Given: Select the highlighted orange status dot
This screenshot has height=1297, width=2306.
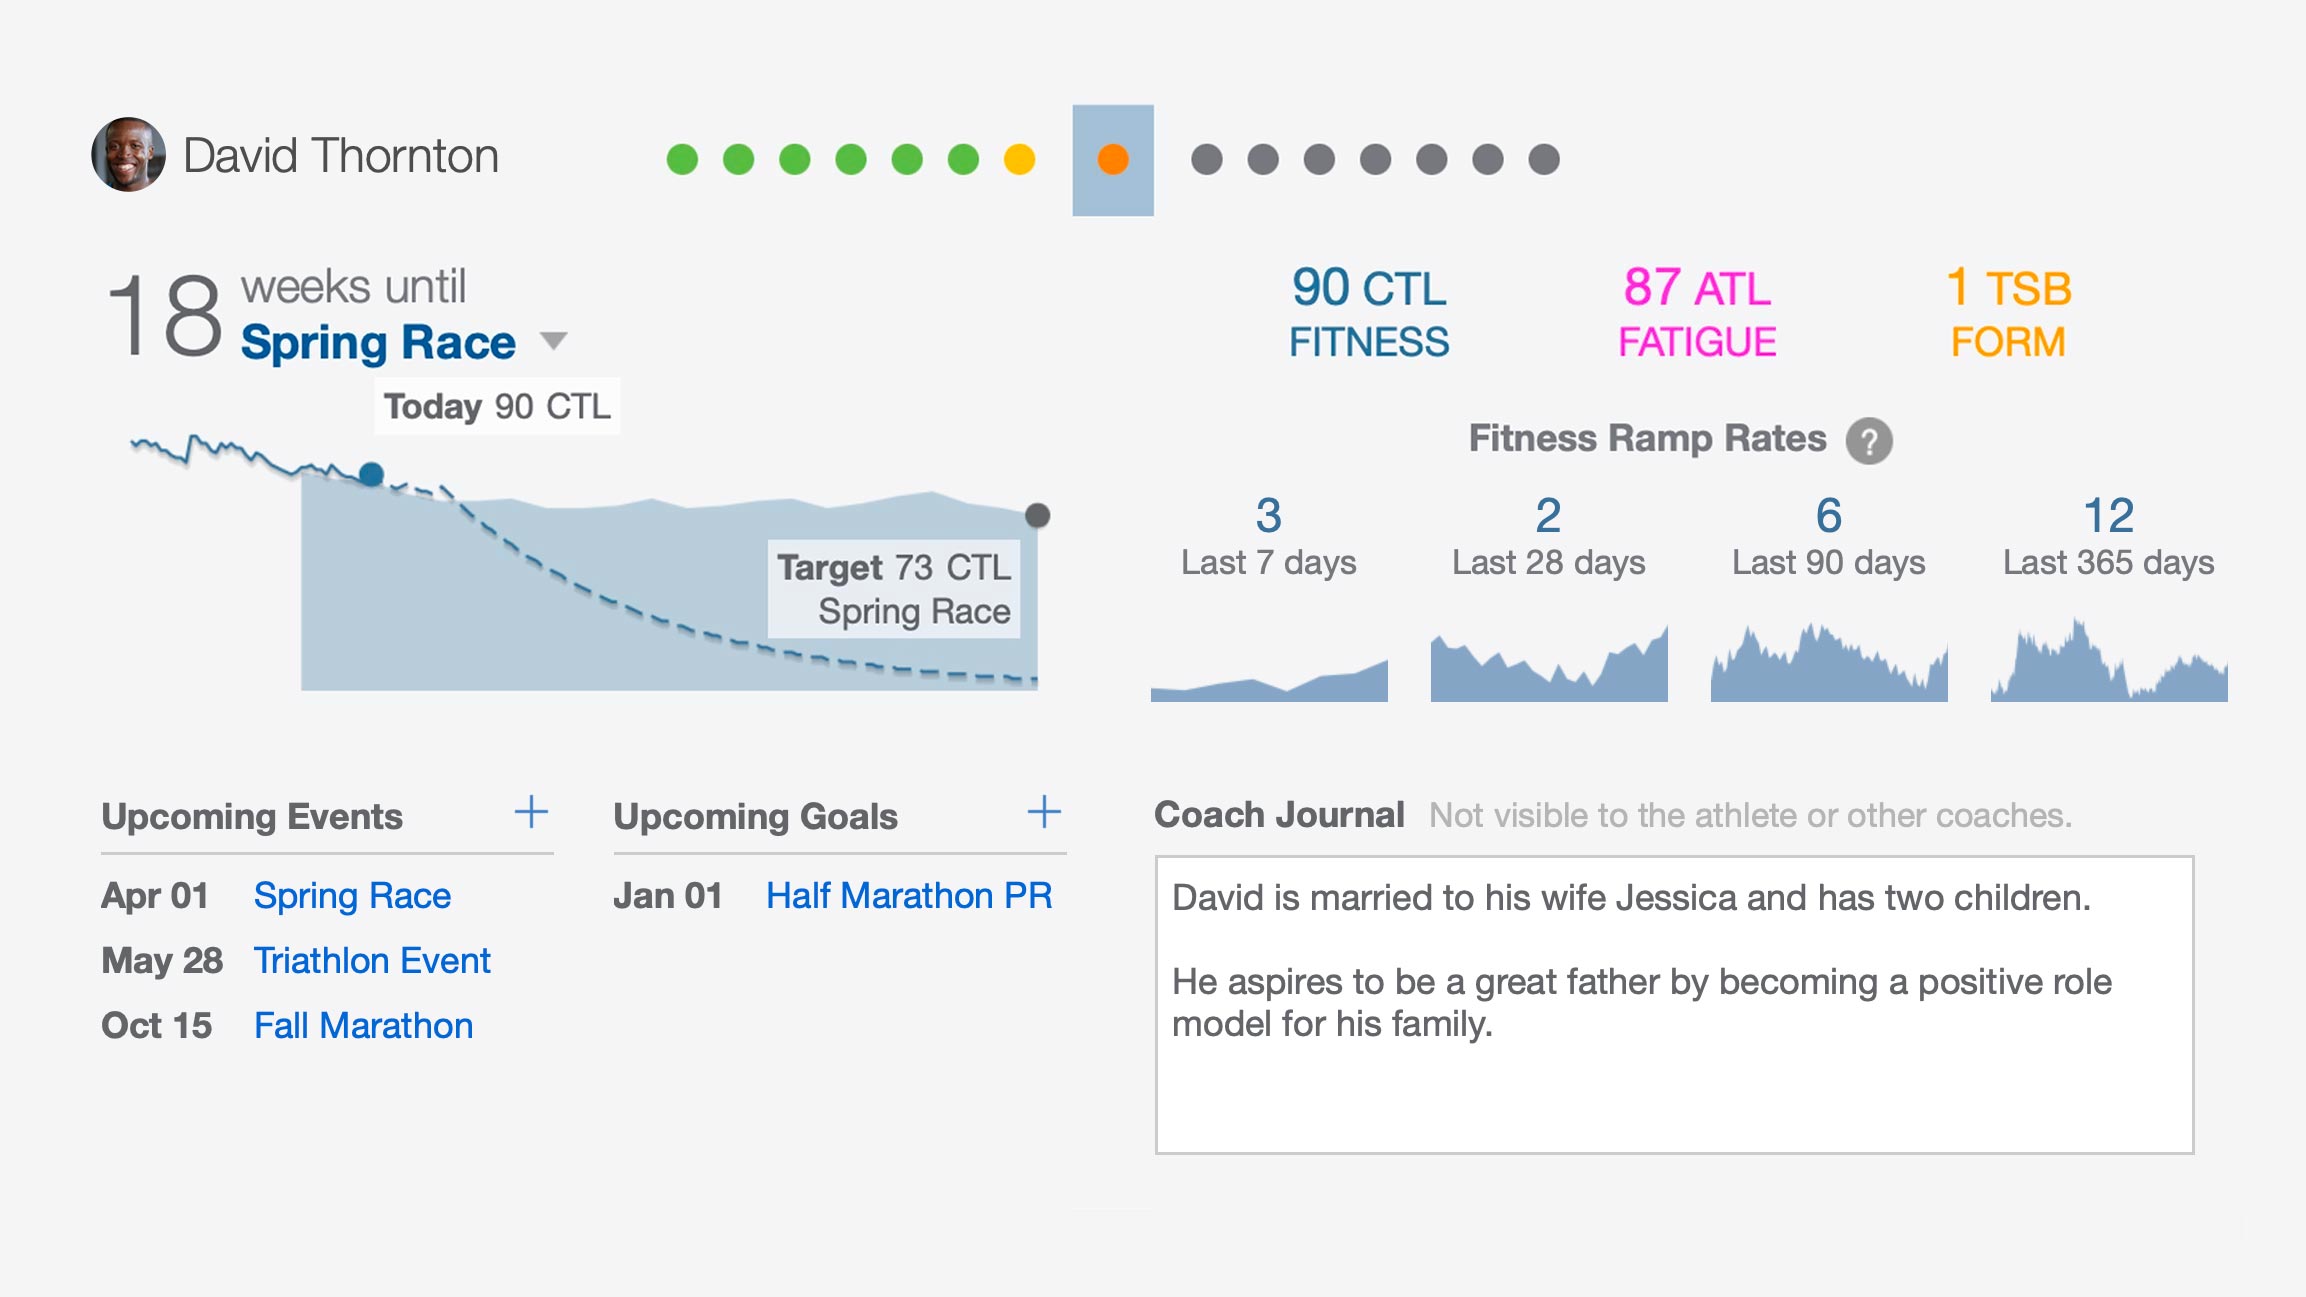Looking at the screenshot, I should [1113, 159].
